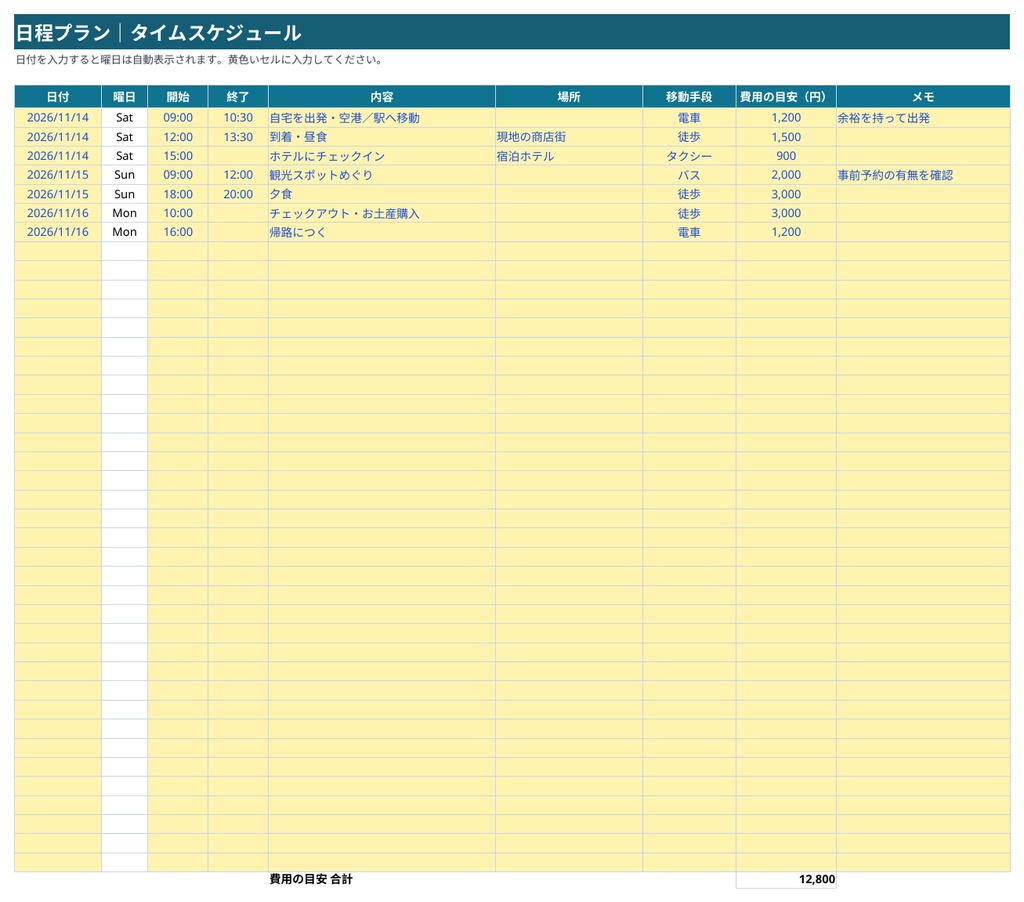This screenshot has height=902, width=1024.
Task: Select the タクシー transport cell
Action: point(689,156)
